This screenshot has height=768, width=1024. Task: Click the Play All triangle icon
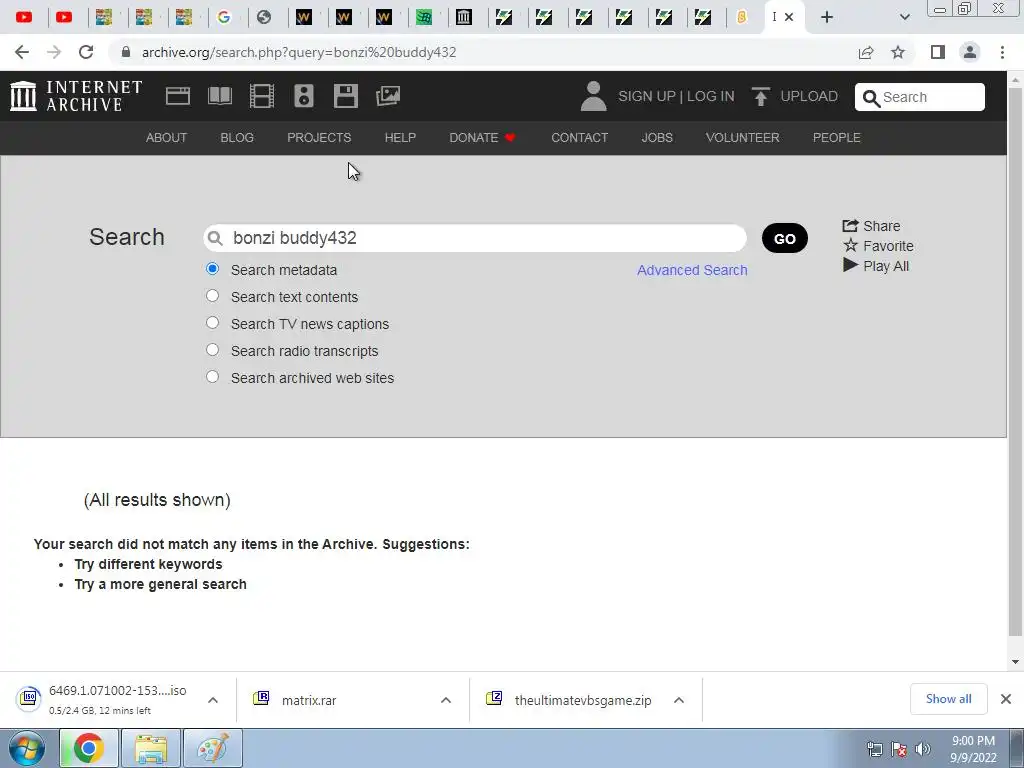pos(850,265)
